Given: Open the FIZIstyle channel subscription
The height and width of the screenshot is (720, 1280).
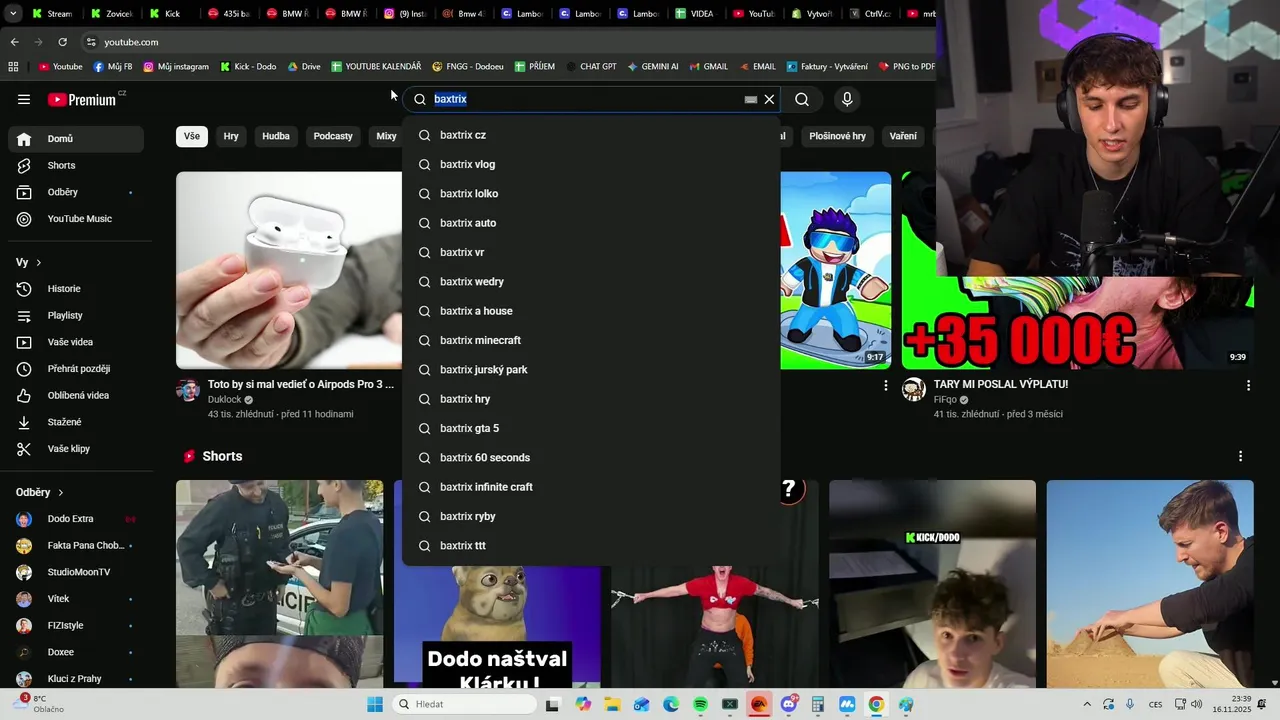Looking at the screenshot, I should [x=76, y=625].
